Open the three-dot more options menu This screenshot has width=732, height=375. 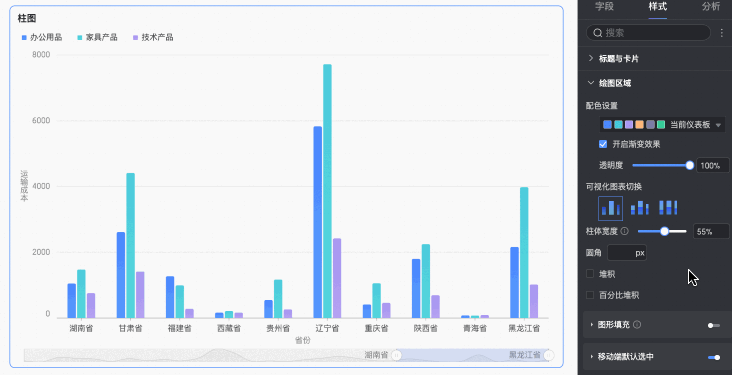722,33
